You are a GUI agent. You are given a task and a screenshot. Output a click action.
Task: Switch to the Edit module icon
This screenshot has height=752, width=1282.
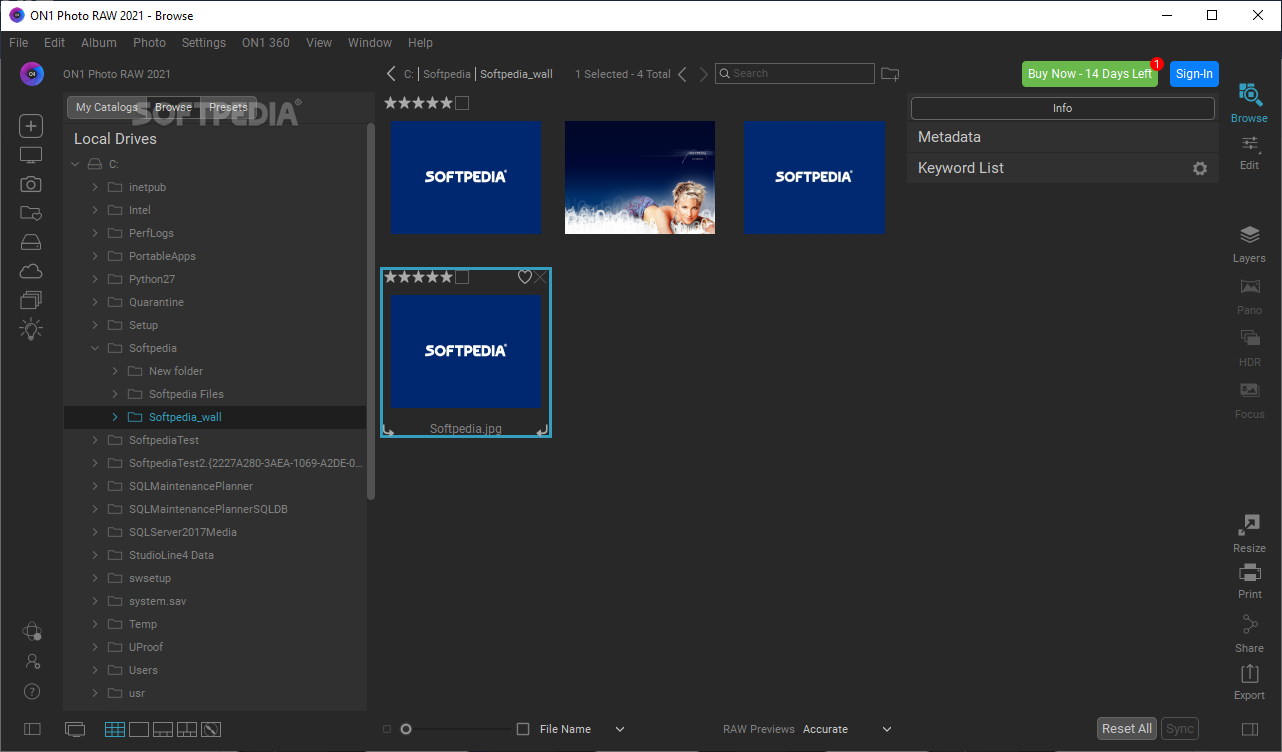tap(1249, 144)
